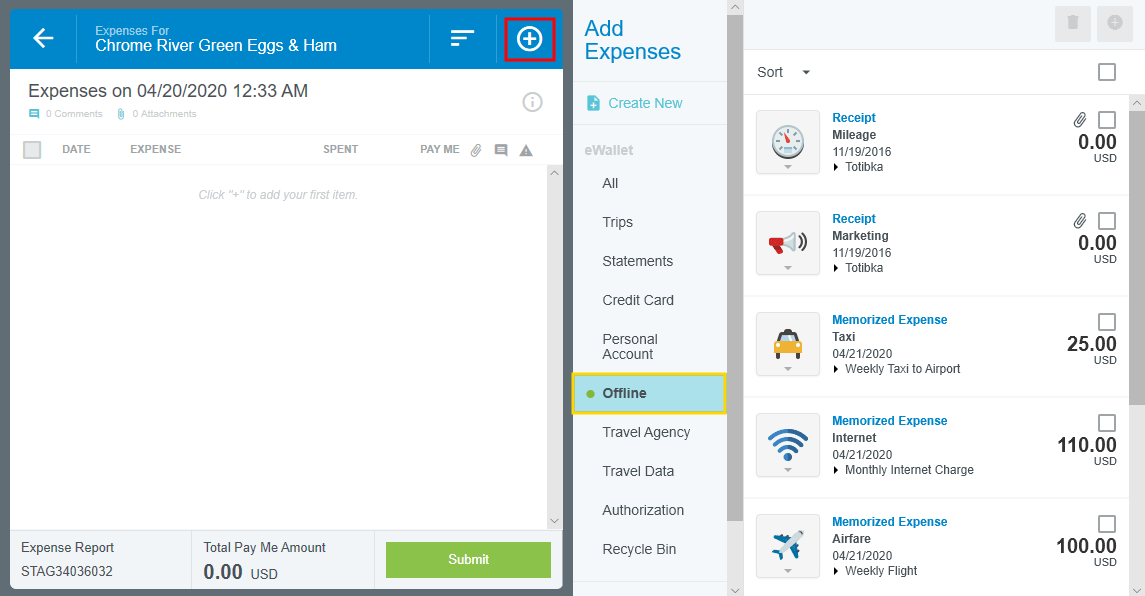Expand the Monthly Internet Charge details
1145x596 pixels.
[x=837, y=470]
